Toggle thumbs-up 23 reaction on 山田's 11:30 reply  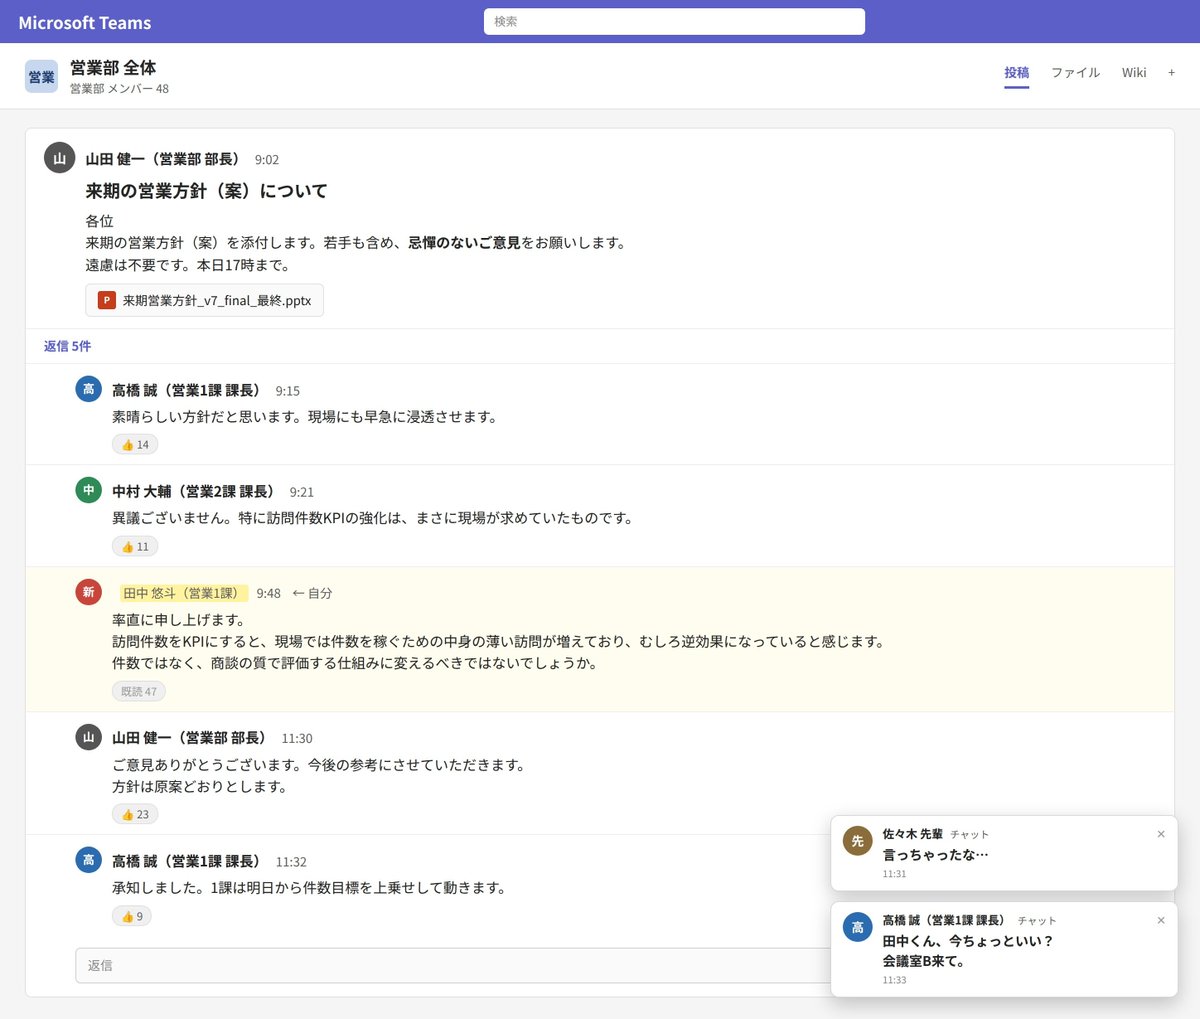(x=135, y=814)
